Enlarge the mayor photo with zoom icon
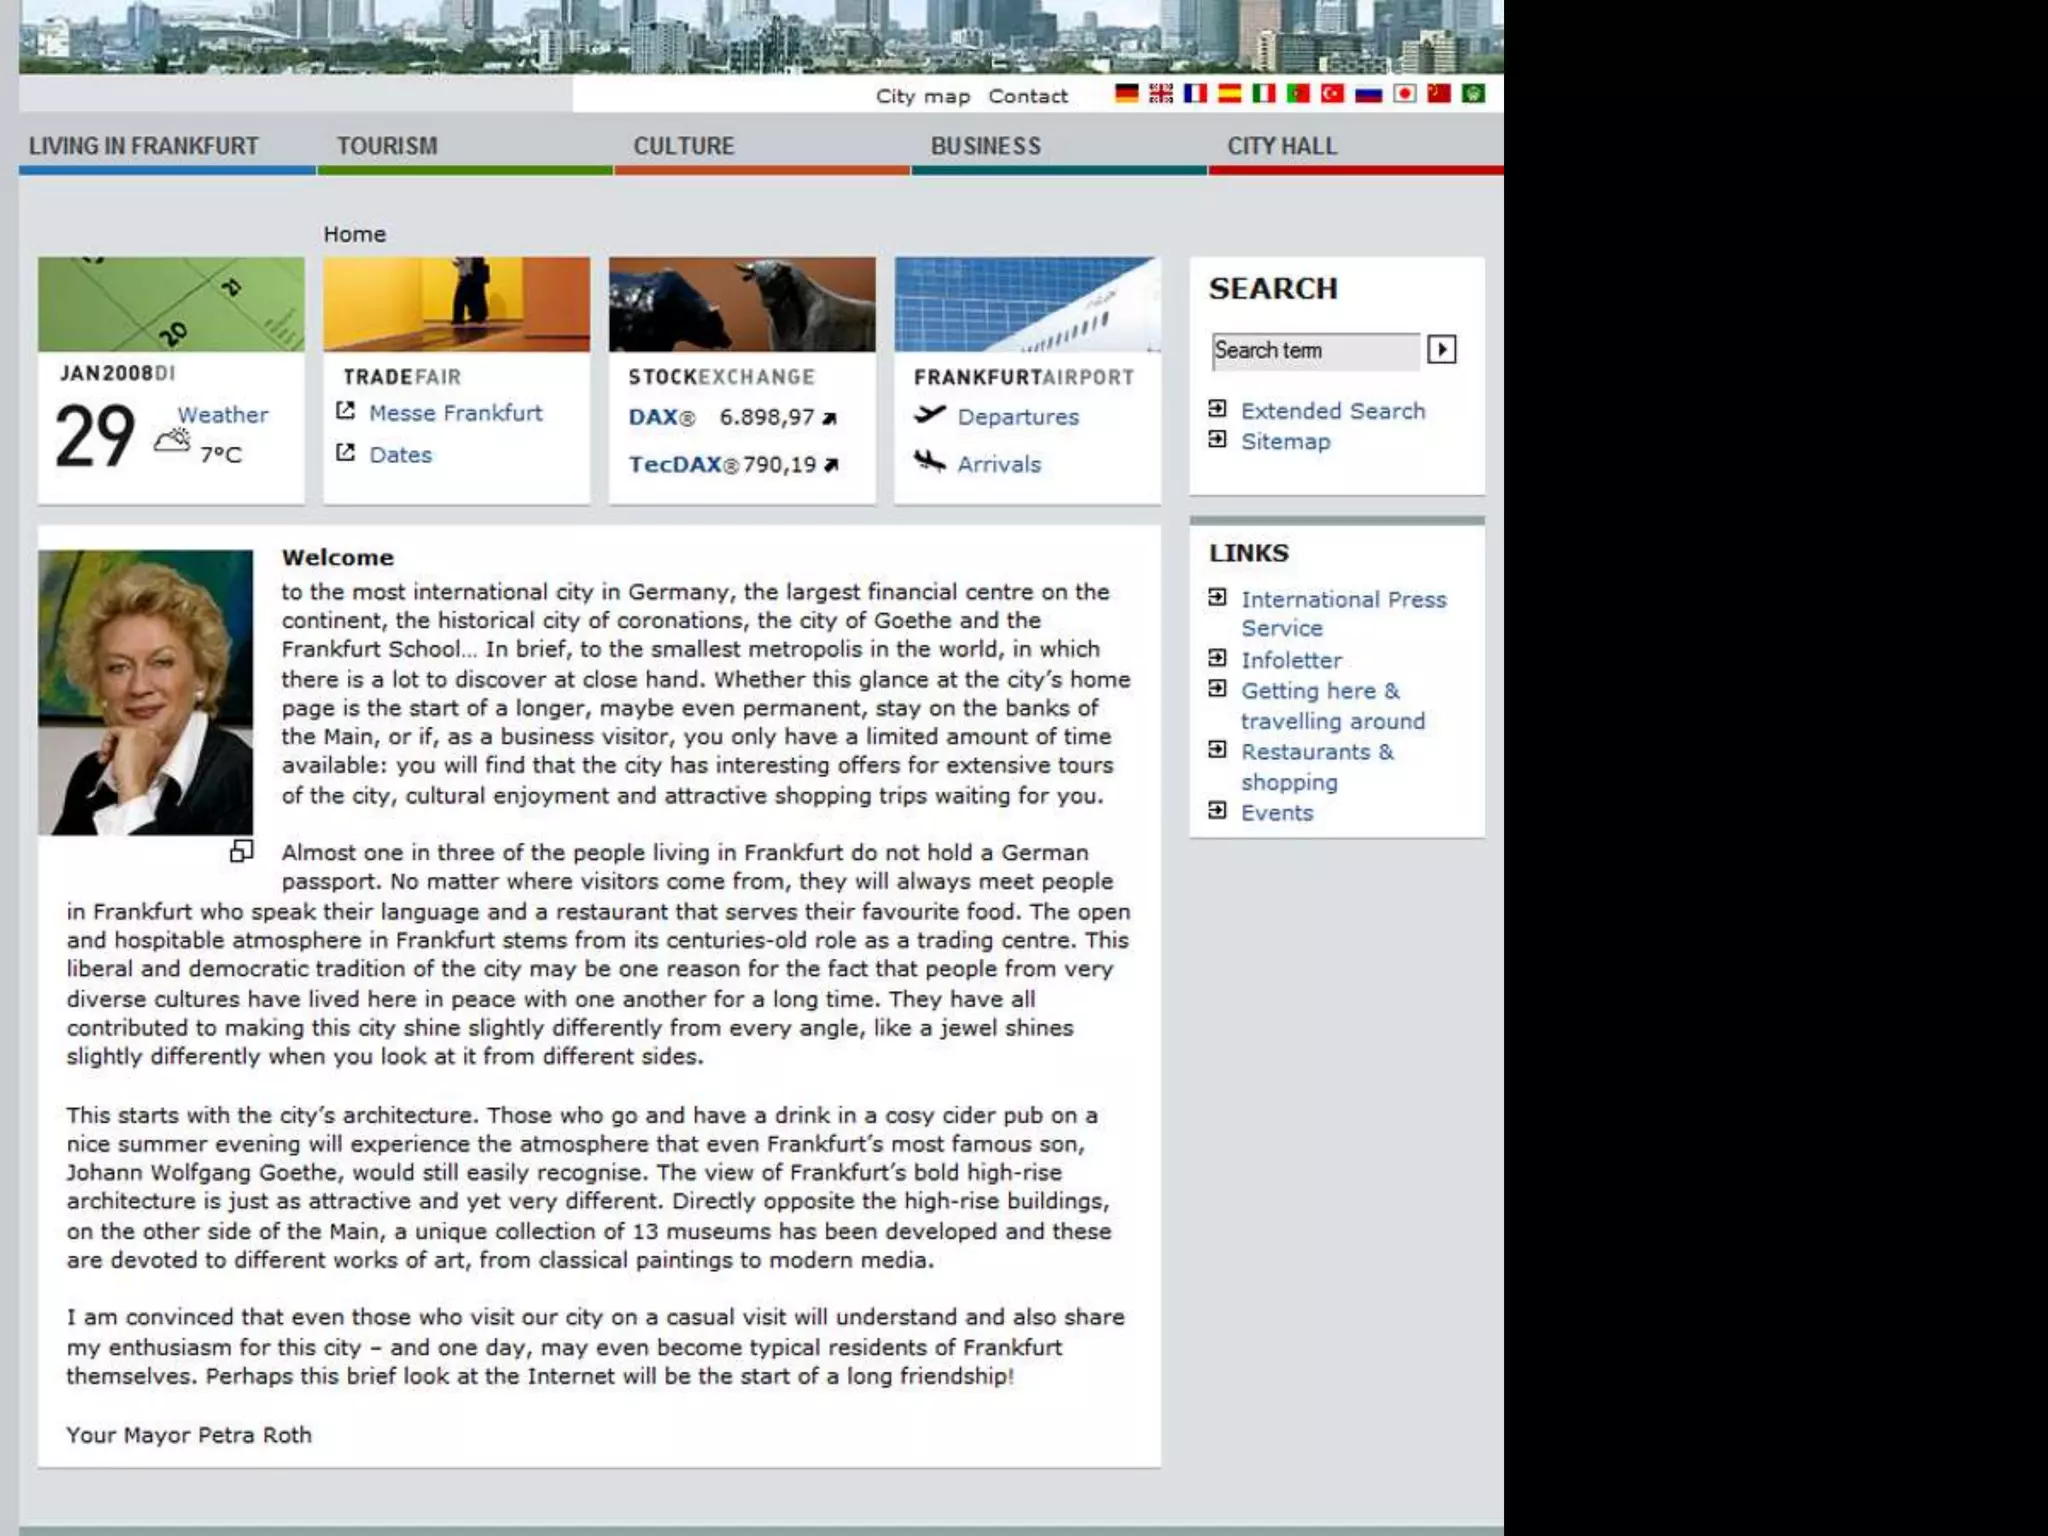 [241, 851]
